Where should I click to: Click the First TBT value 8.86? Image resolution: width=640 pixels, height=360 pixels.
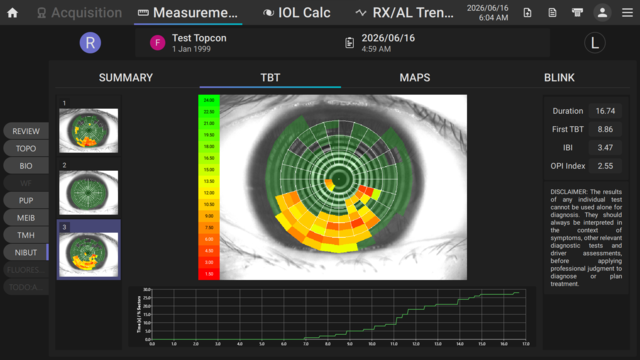(605, 129)
